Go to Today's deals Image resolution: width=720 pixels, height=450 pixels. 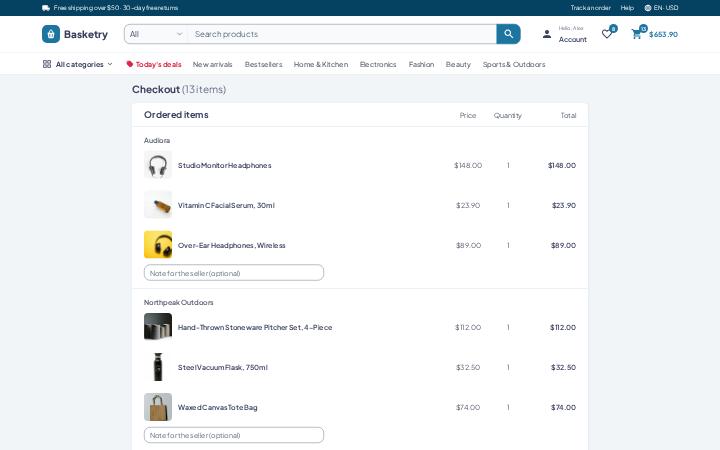pos(154,64)
